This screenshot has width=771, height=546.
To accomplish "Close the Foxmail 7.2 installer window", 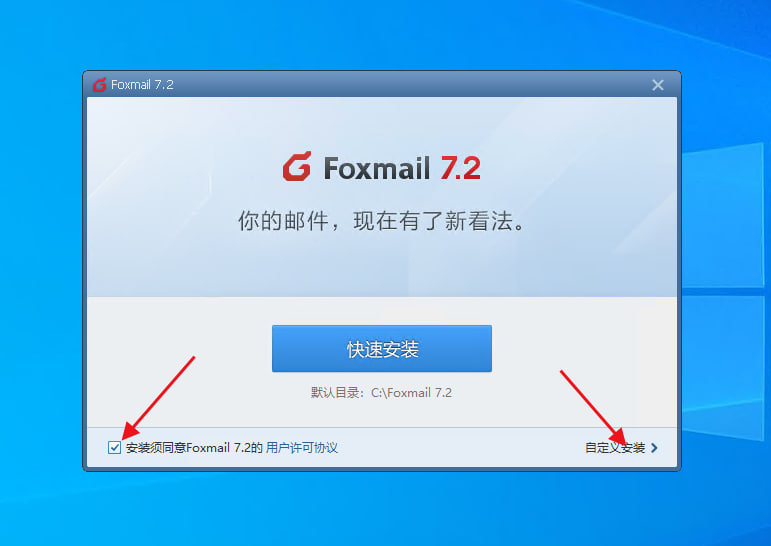I will 657,85.
